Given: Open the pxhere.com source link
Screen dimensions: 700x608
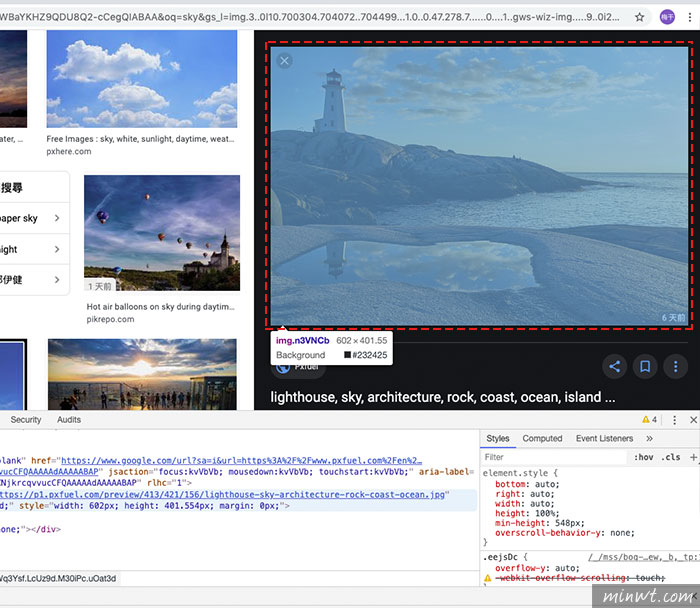Looking at the screenshot, I should click(69, 151).
